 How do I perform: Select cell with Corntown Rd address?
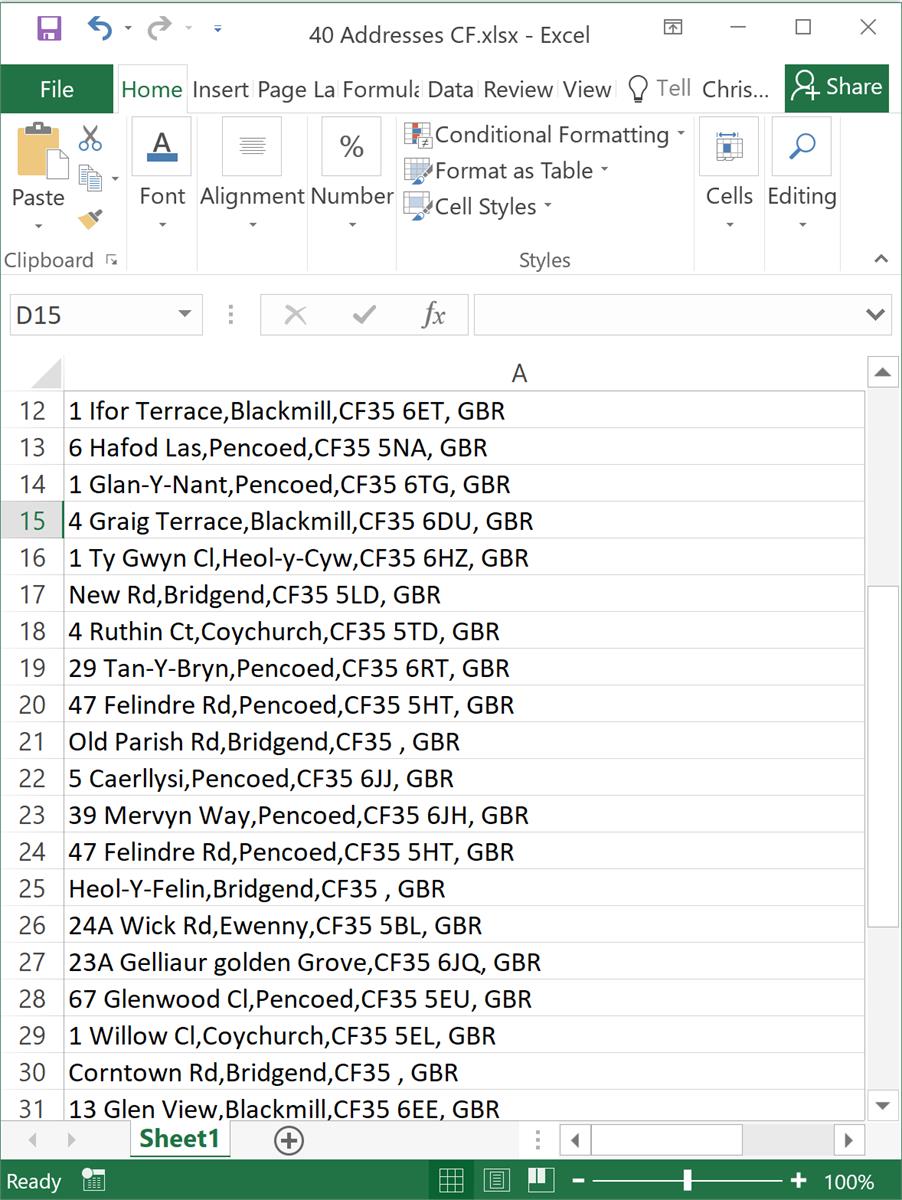464,1073
